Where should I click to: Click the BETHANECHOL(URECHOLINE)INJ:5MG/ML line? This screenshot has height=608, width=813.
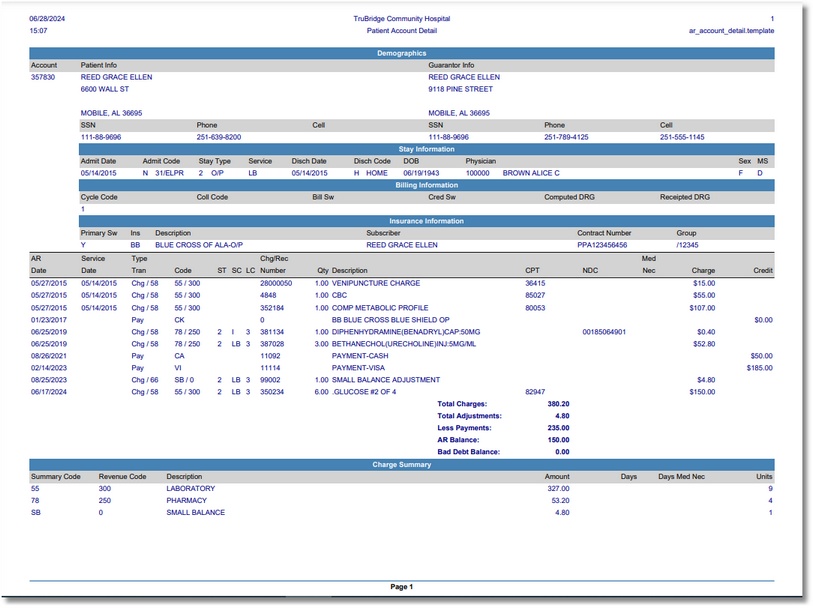pyautogui.click(x=404, y=344)
